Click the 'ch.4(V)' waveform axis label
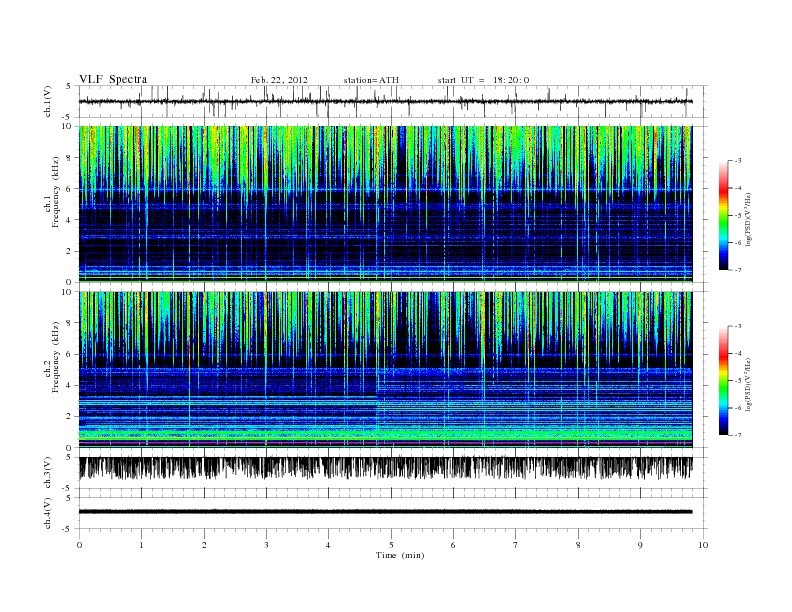792x612 pixels. (47, 513)
